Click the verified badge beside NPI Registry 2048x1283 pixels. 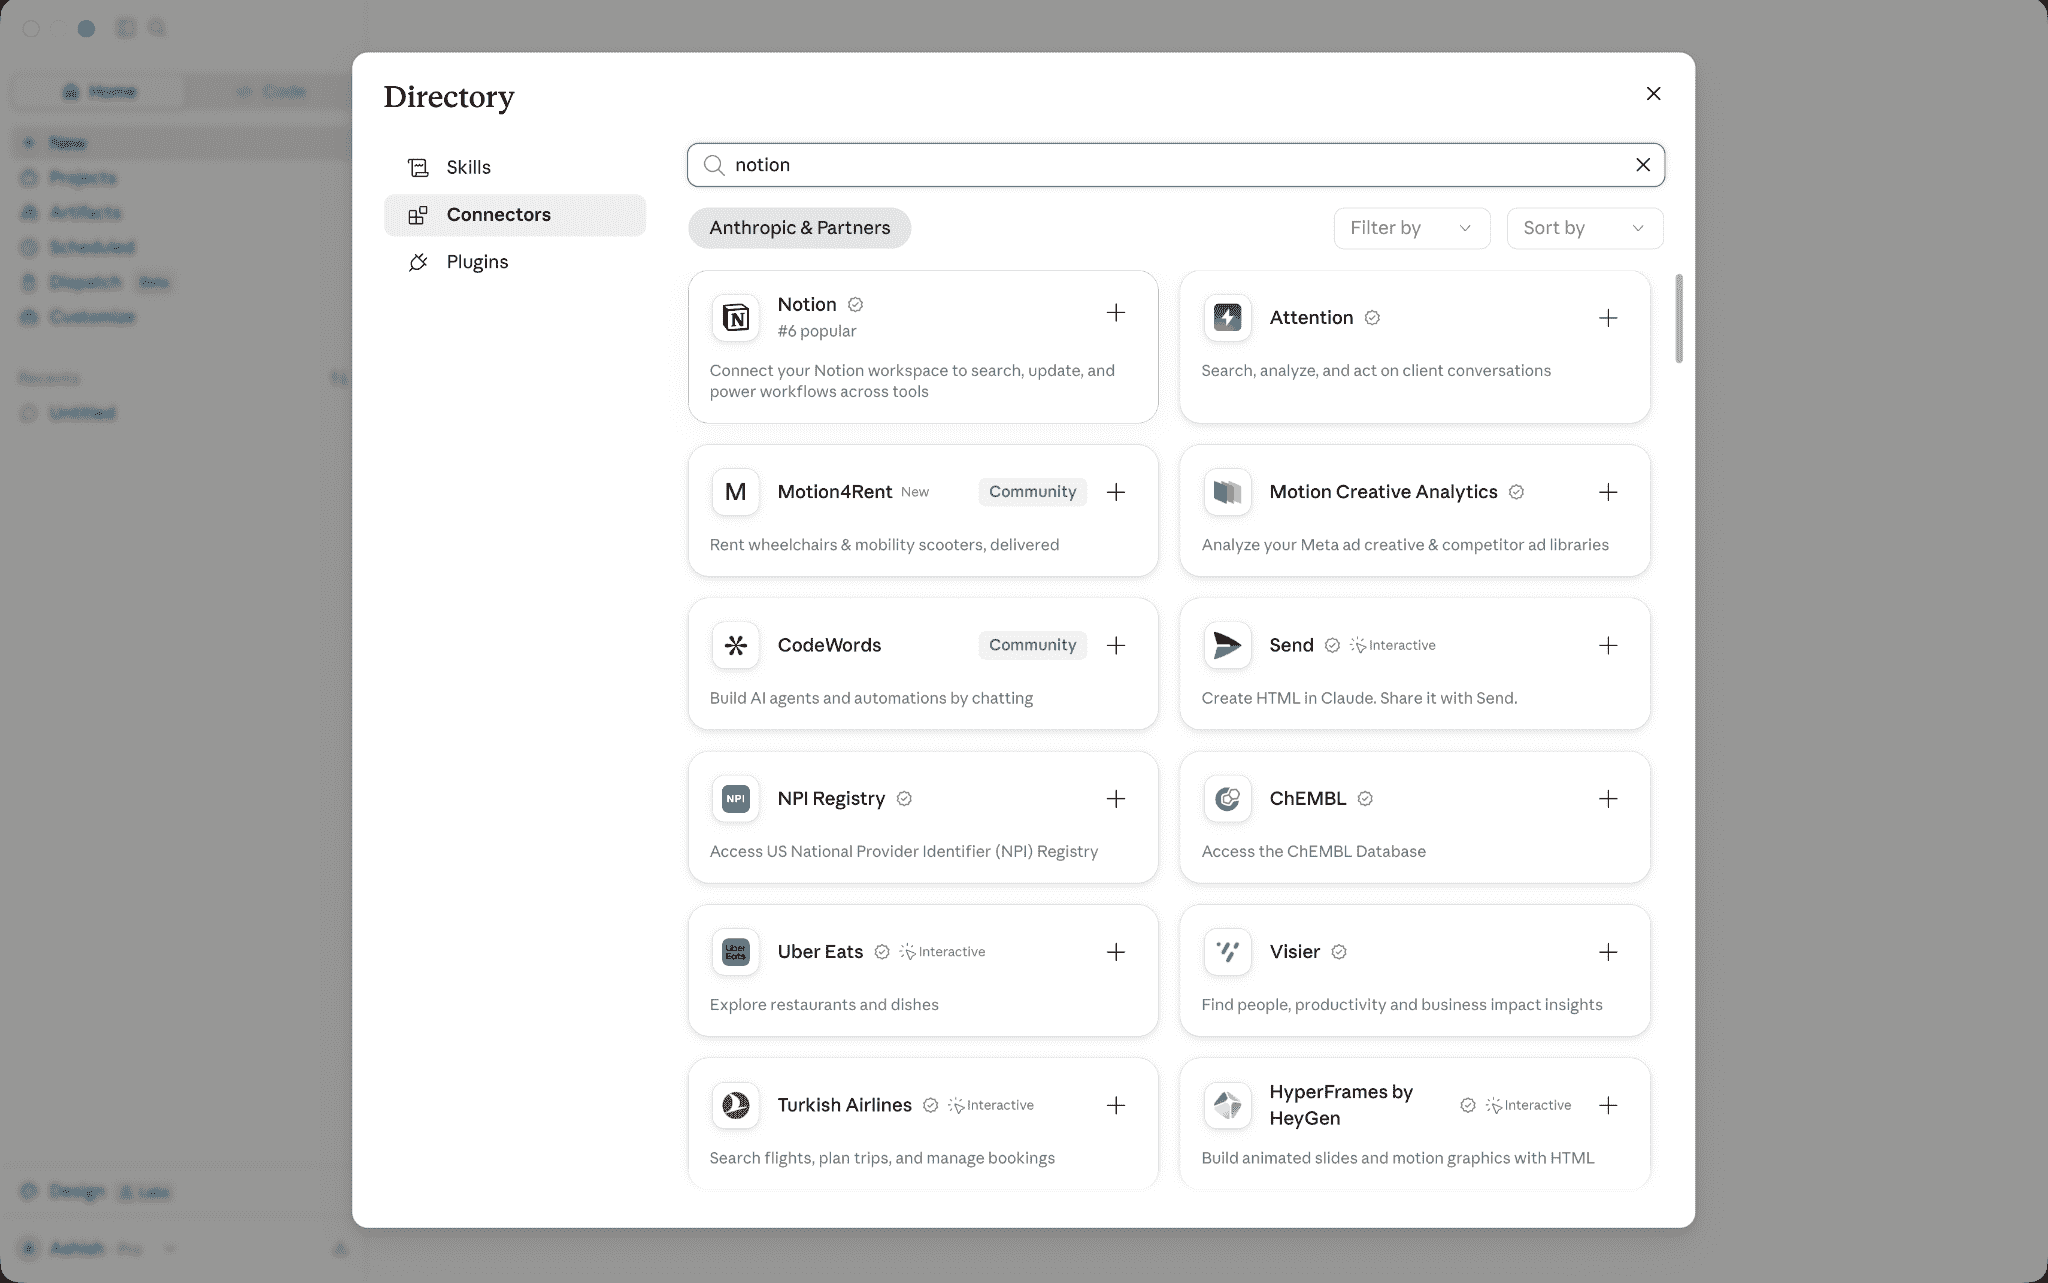(x=904, y=798)
